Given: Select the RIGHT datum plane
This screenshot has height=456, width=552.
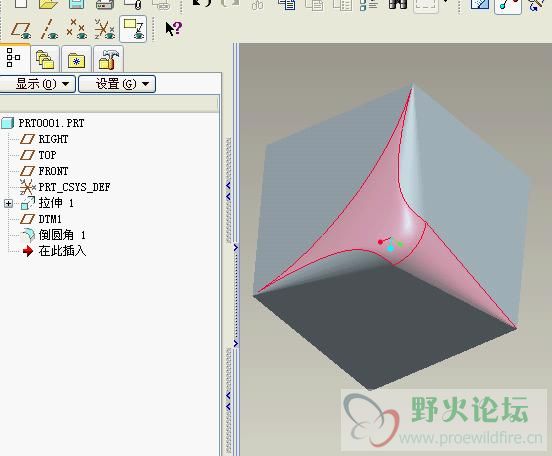Looking at the screenshot, I should point(53,139).
